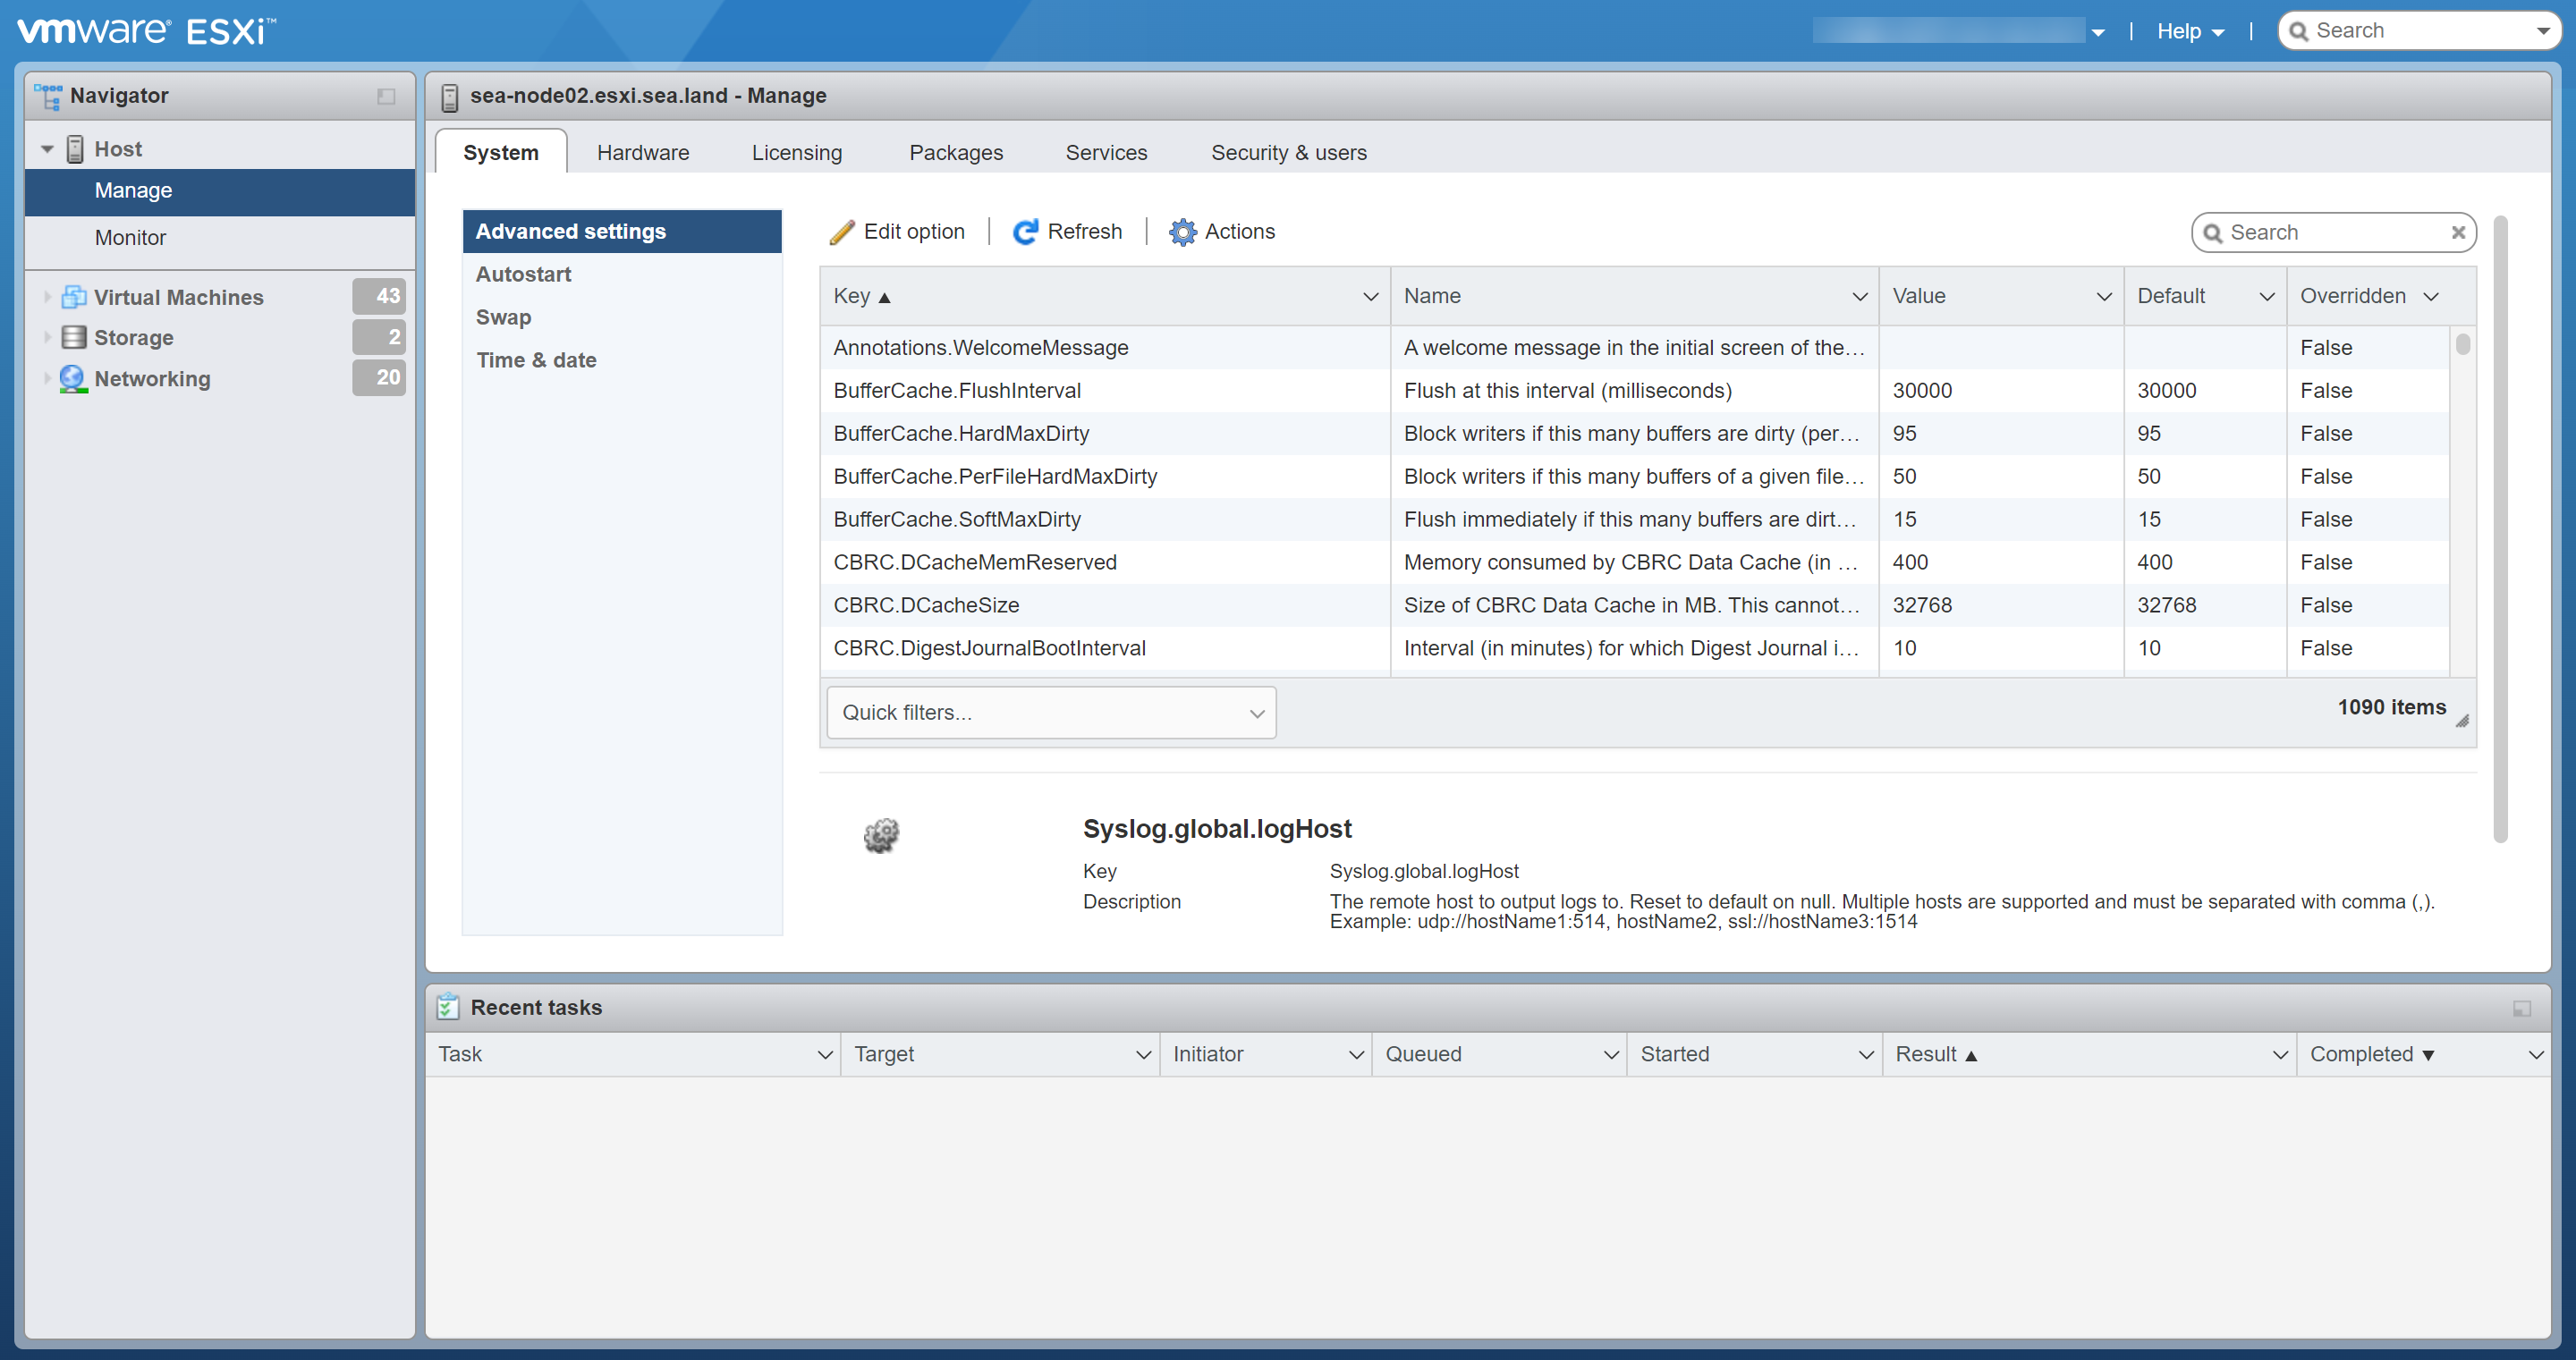Select the Virtual Machines icon in Navigator
The image size is (2576, 1360).
(x=73, y=296)
